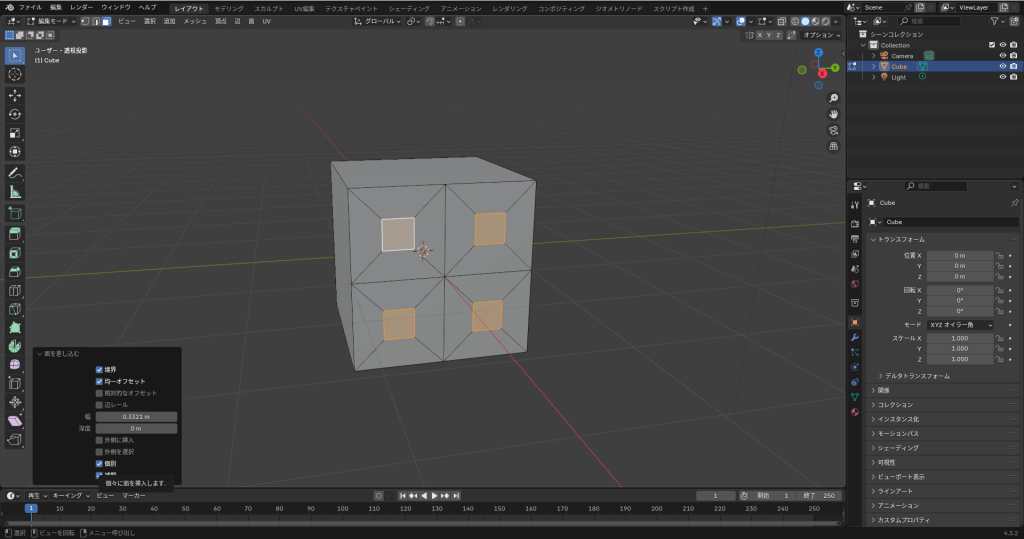Select the Move tool in the left toolbar
Screen dimensions: 1024x539
[x=15, y=95]
